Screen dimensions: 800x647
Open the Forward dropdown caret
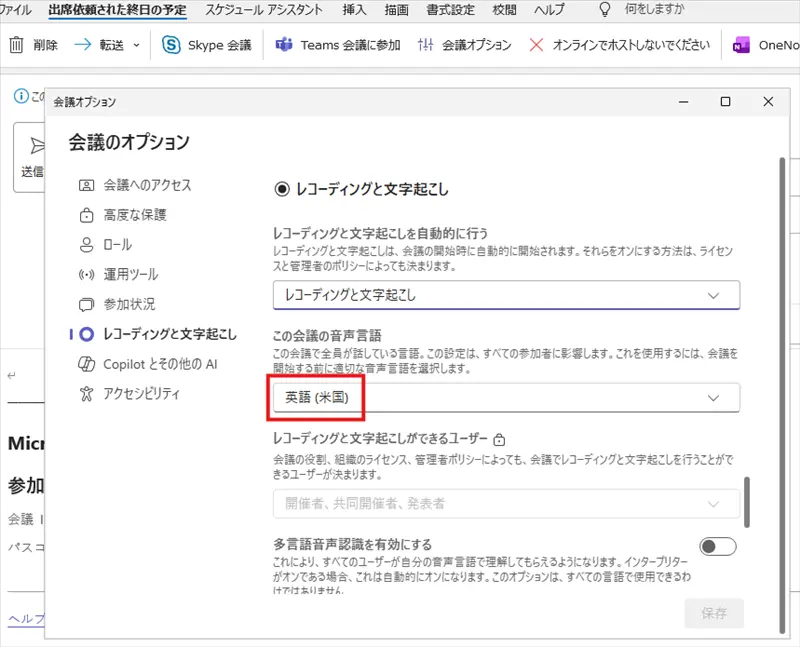[x=136, y=45]
